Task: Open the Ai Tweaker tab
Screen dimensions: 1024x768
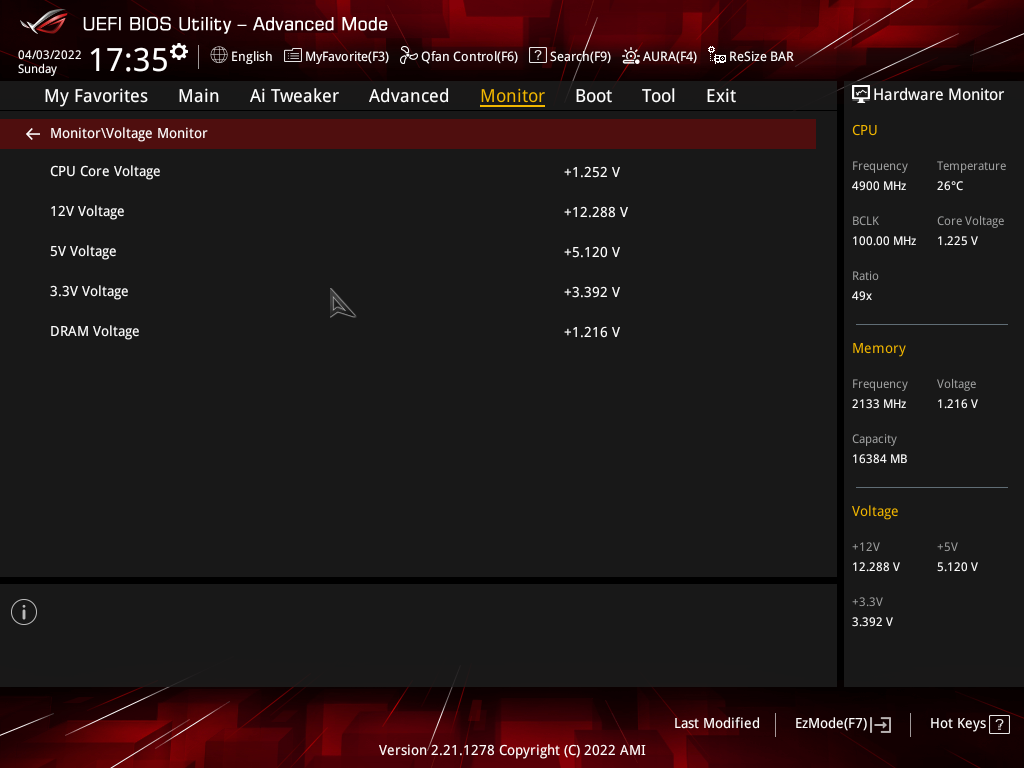Action: pyautogui.click(x=294, y=96)
